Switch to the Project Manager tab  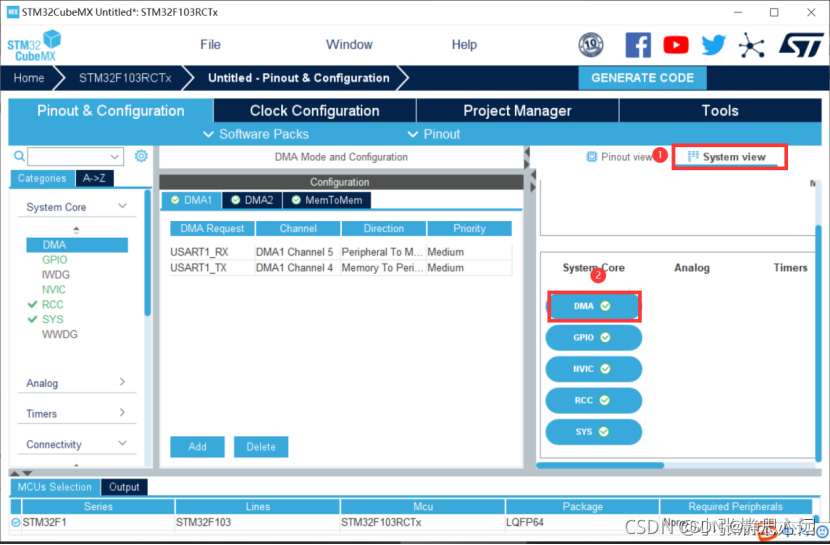click(x=517, y=111)
